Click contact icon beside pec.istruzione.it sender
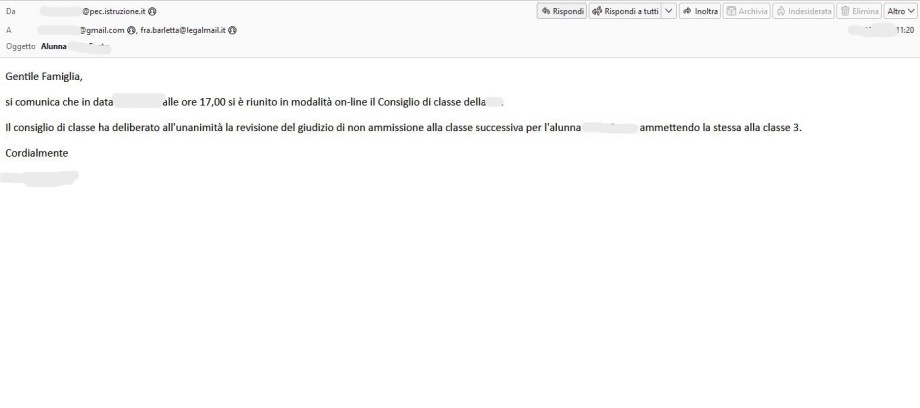This screenshot has height=408, width=920. click(x=152, y=11)
